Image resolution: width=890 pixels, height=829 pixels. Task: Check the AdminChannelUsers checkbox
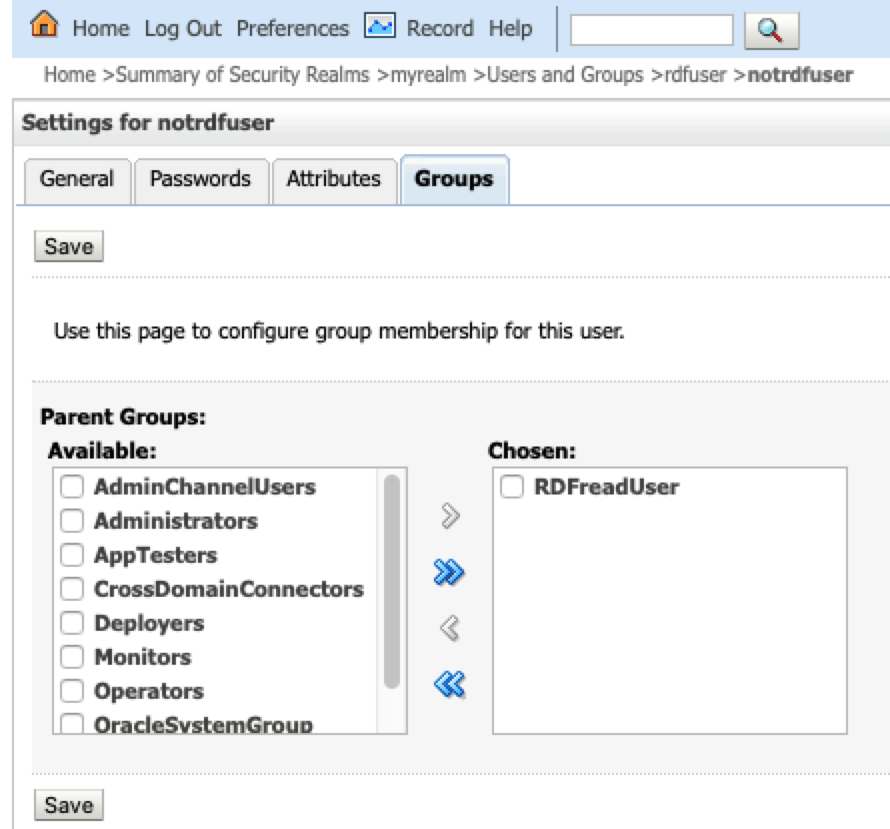pos(72,487)
